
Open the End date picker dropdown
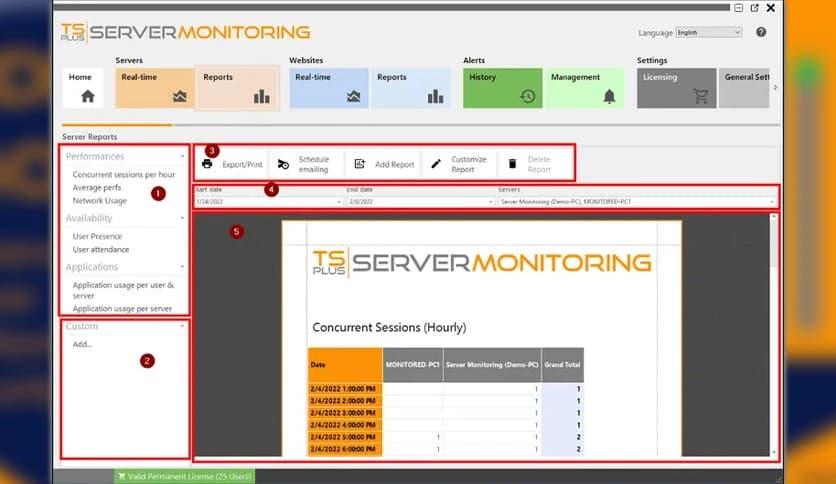[x=491, y=202]
